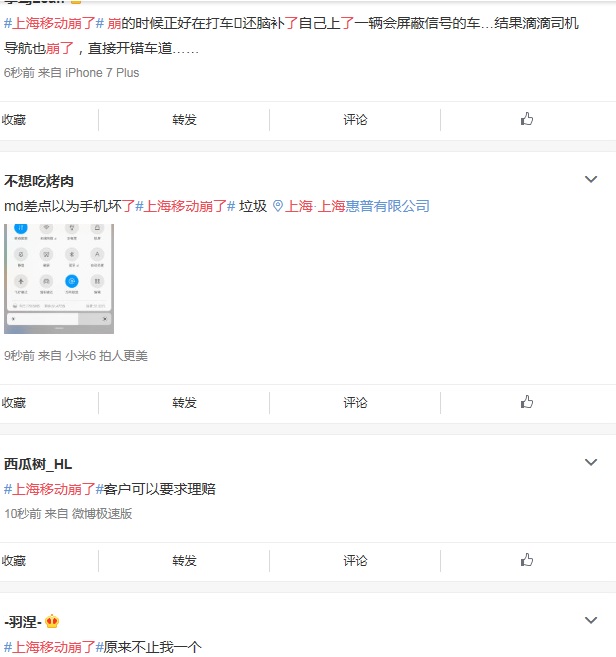Image resolution: width=616 pixels, height=657 pixels.
Task: Open 评论 on 西瓜树_HL's post
Action: (355, 560)
